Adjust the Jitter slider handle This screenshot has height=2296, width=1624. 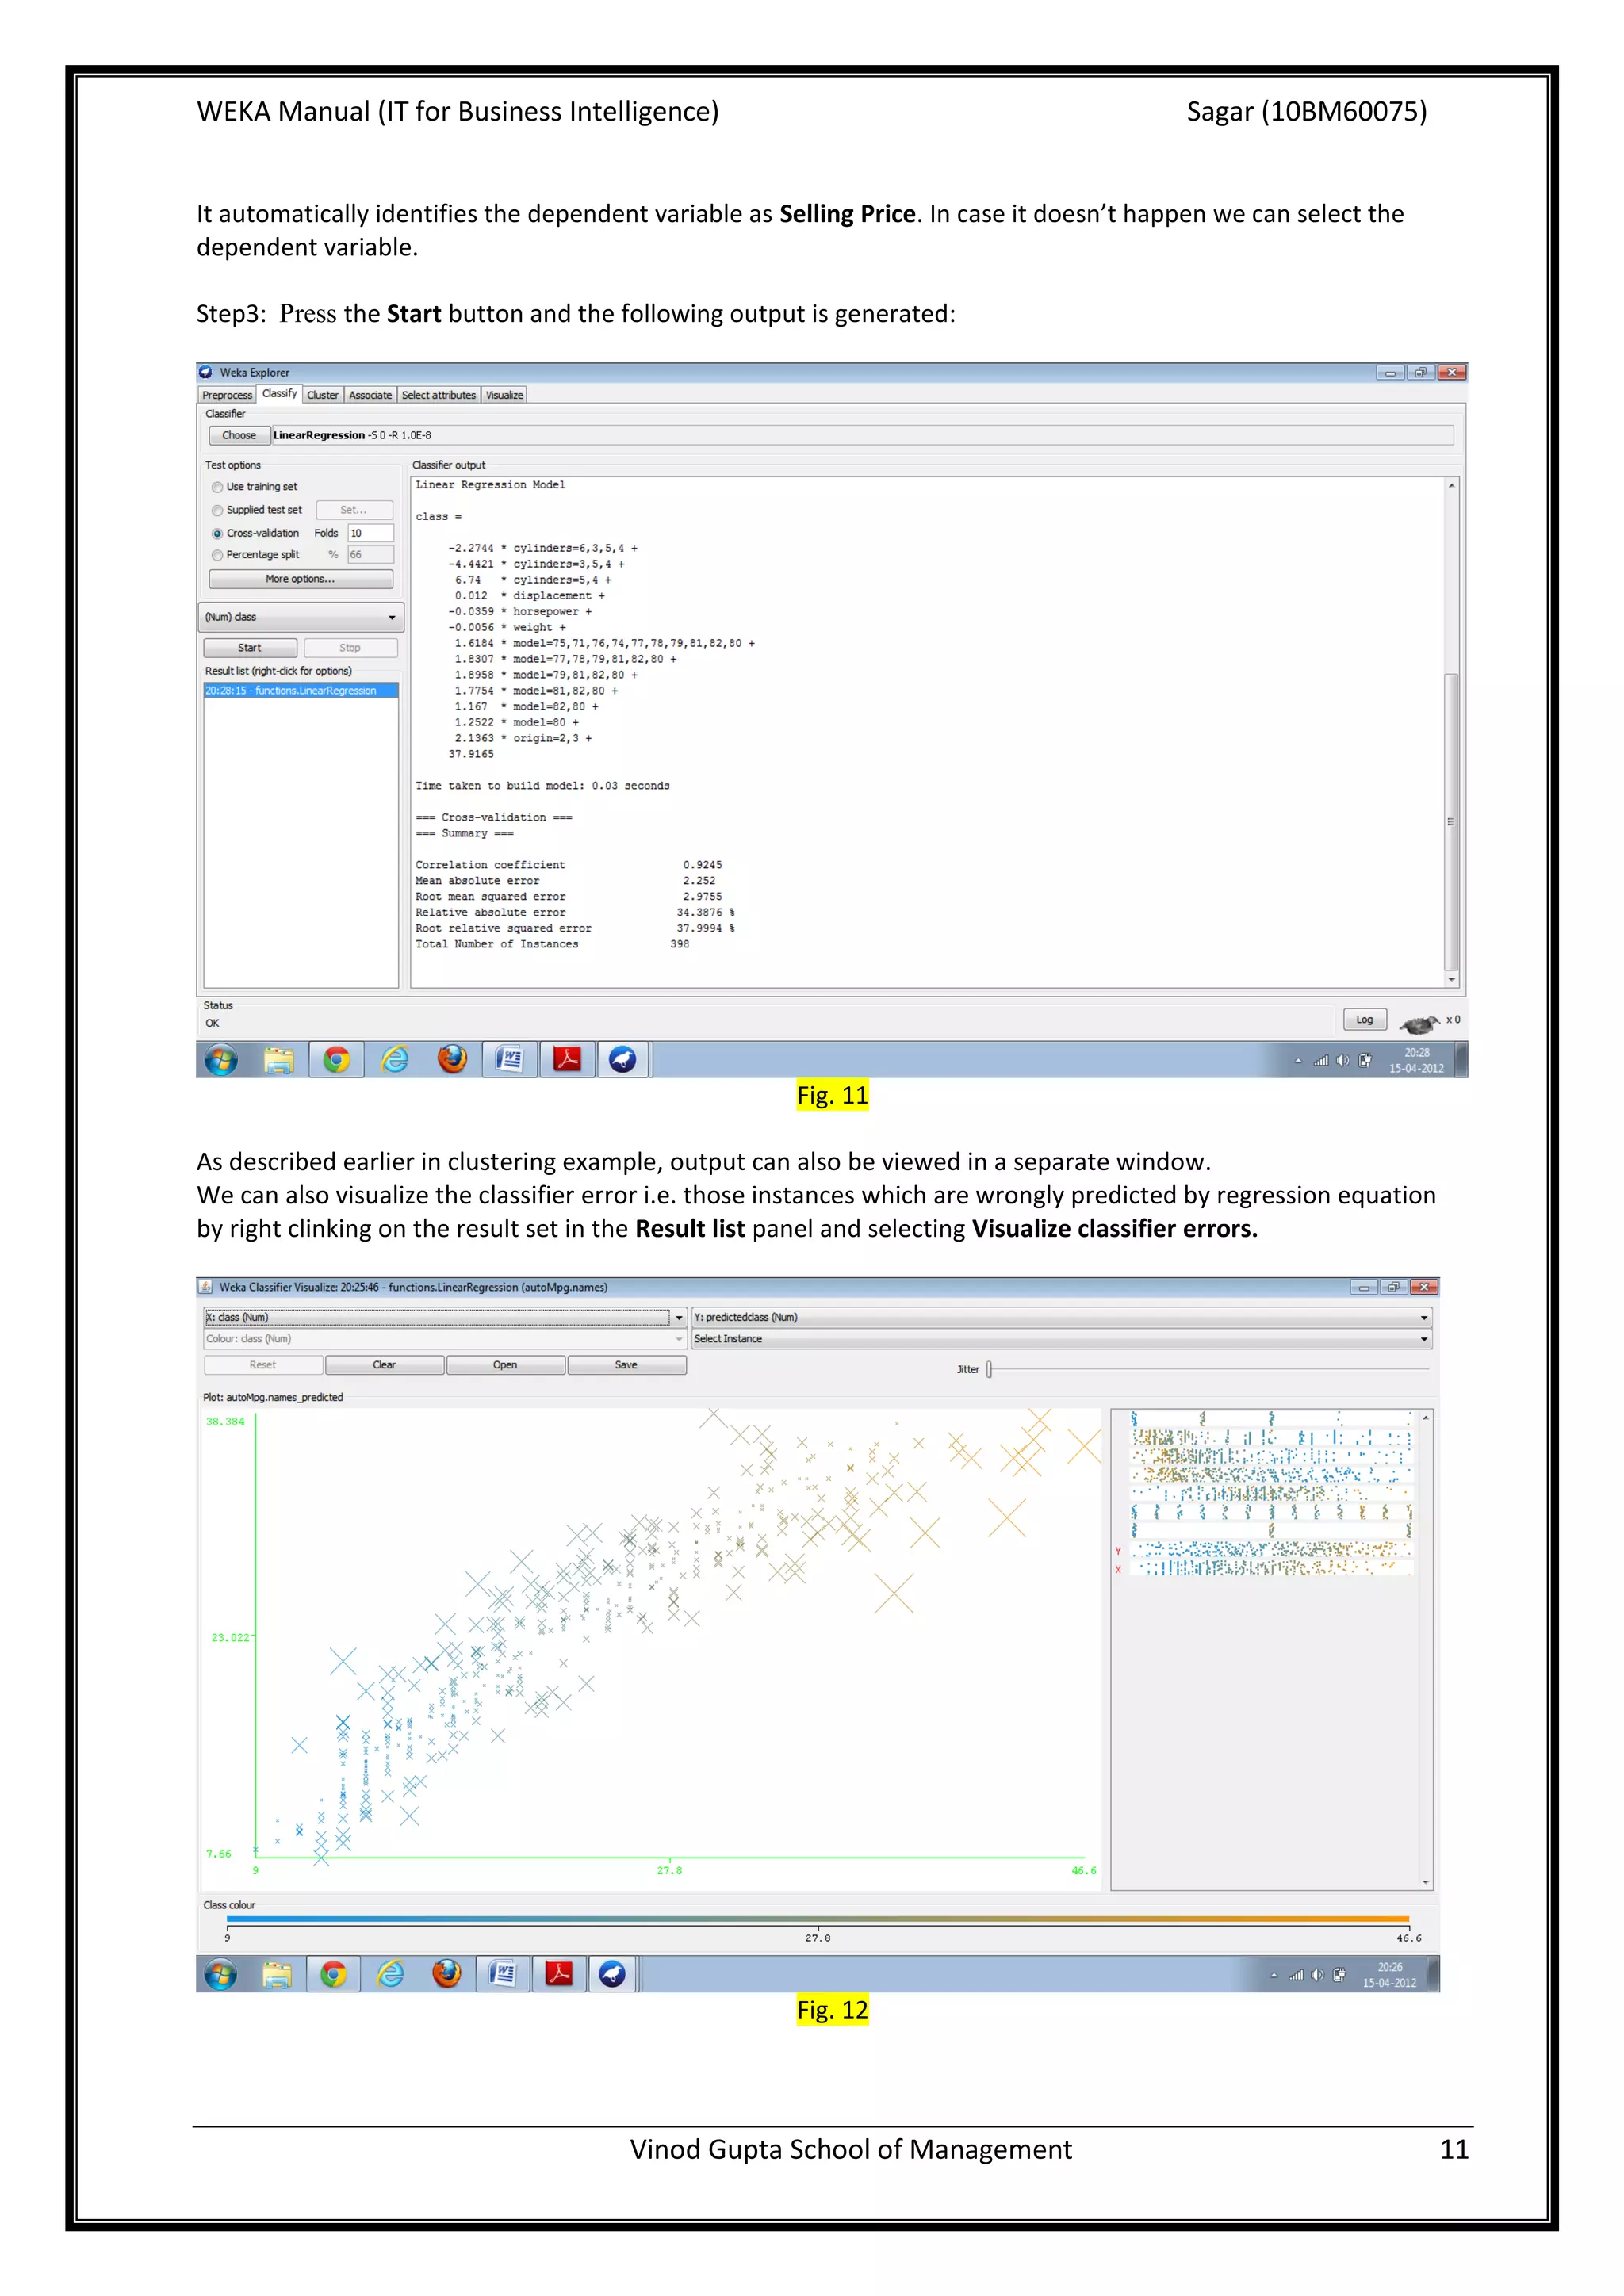click(989, 1369)
